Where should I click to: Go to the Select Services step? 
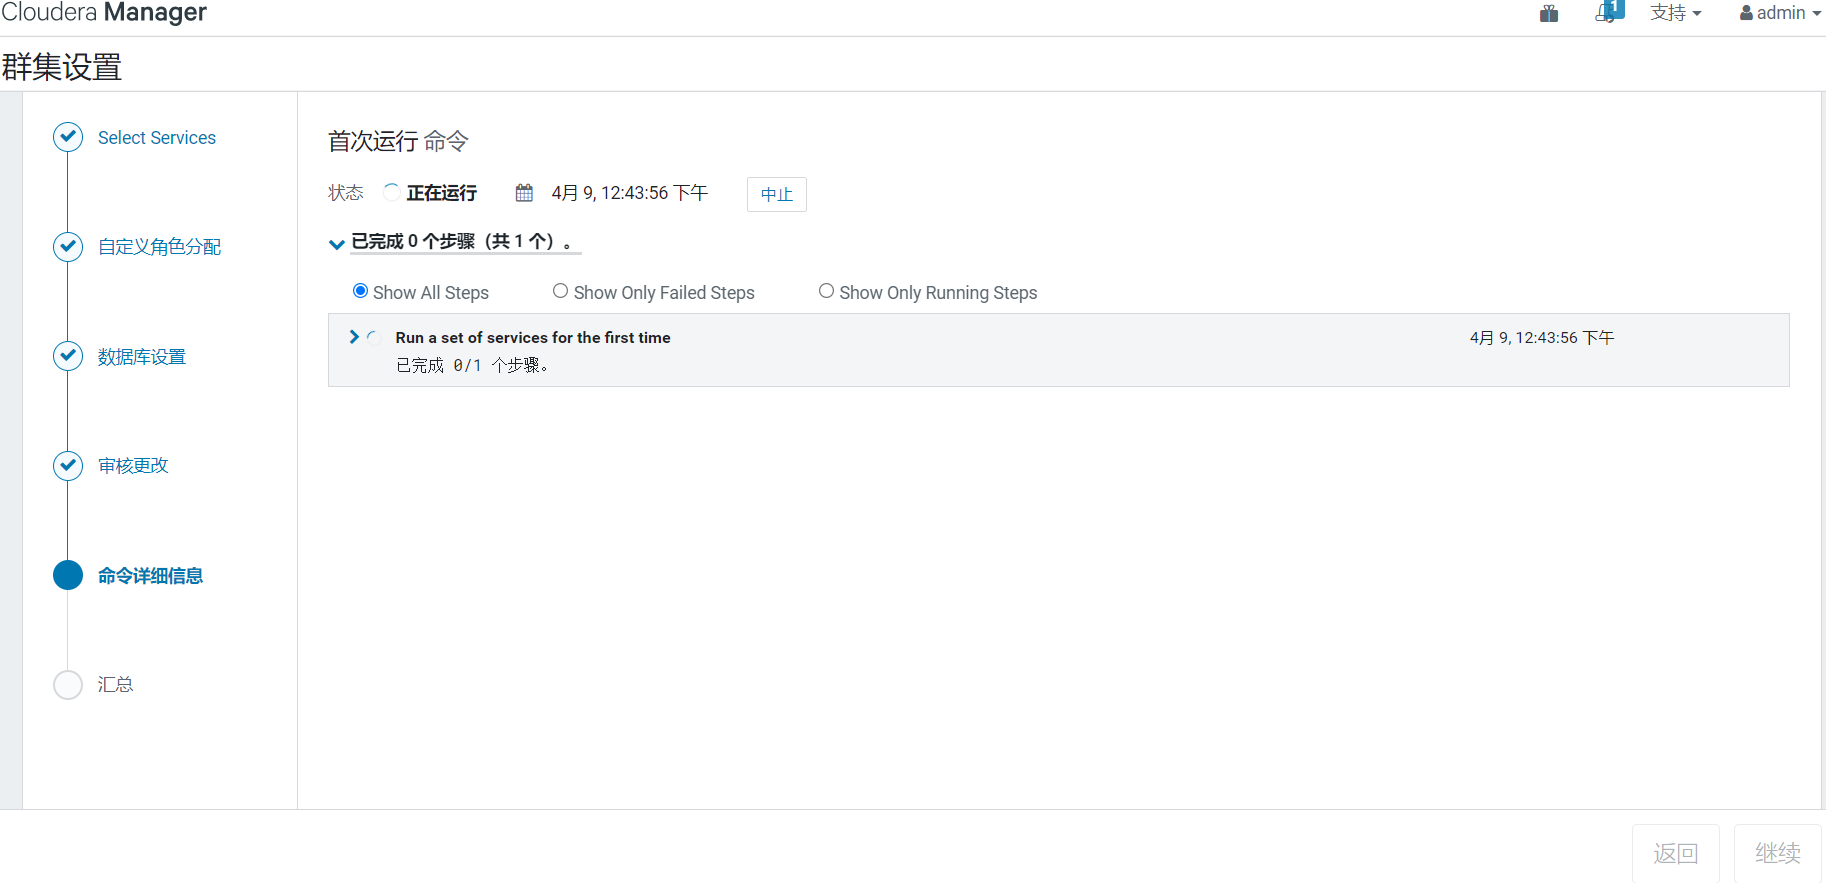point(157,138)
